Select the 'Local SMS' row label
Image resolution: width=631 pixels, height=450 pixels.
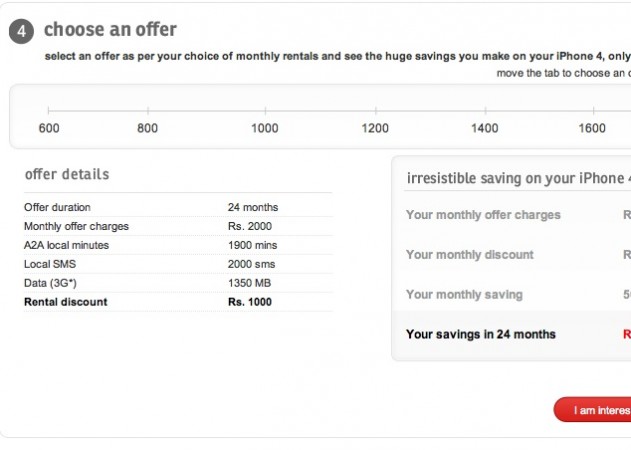point(51,264)
